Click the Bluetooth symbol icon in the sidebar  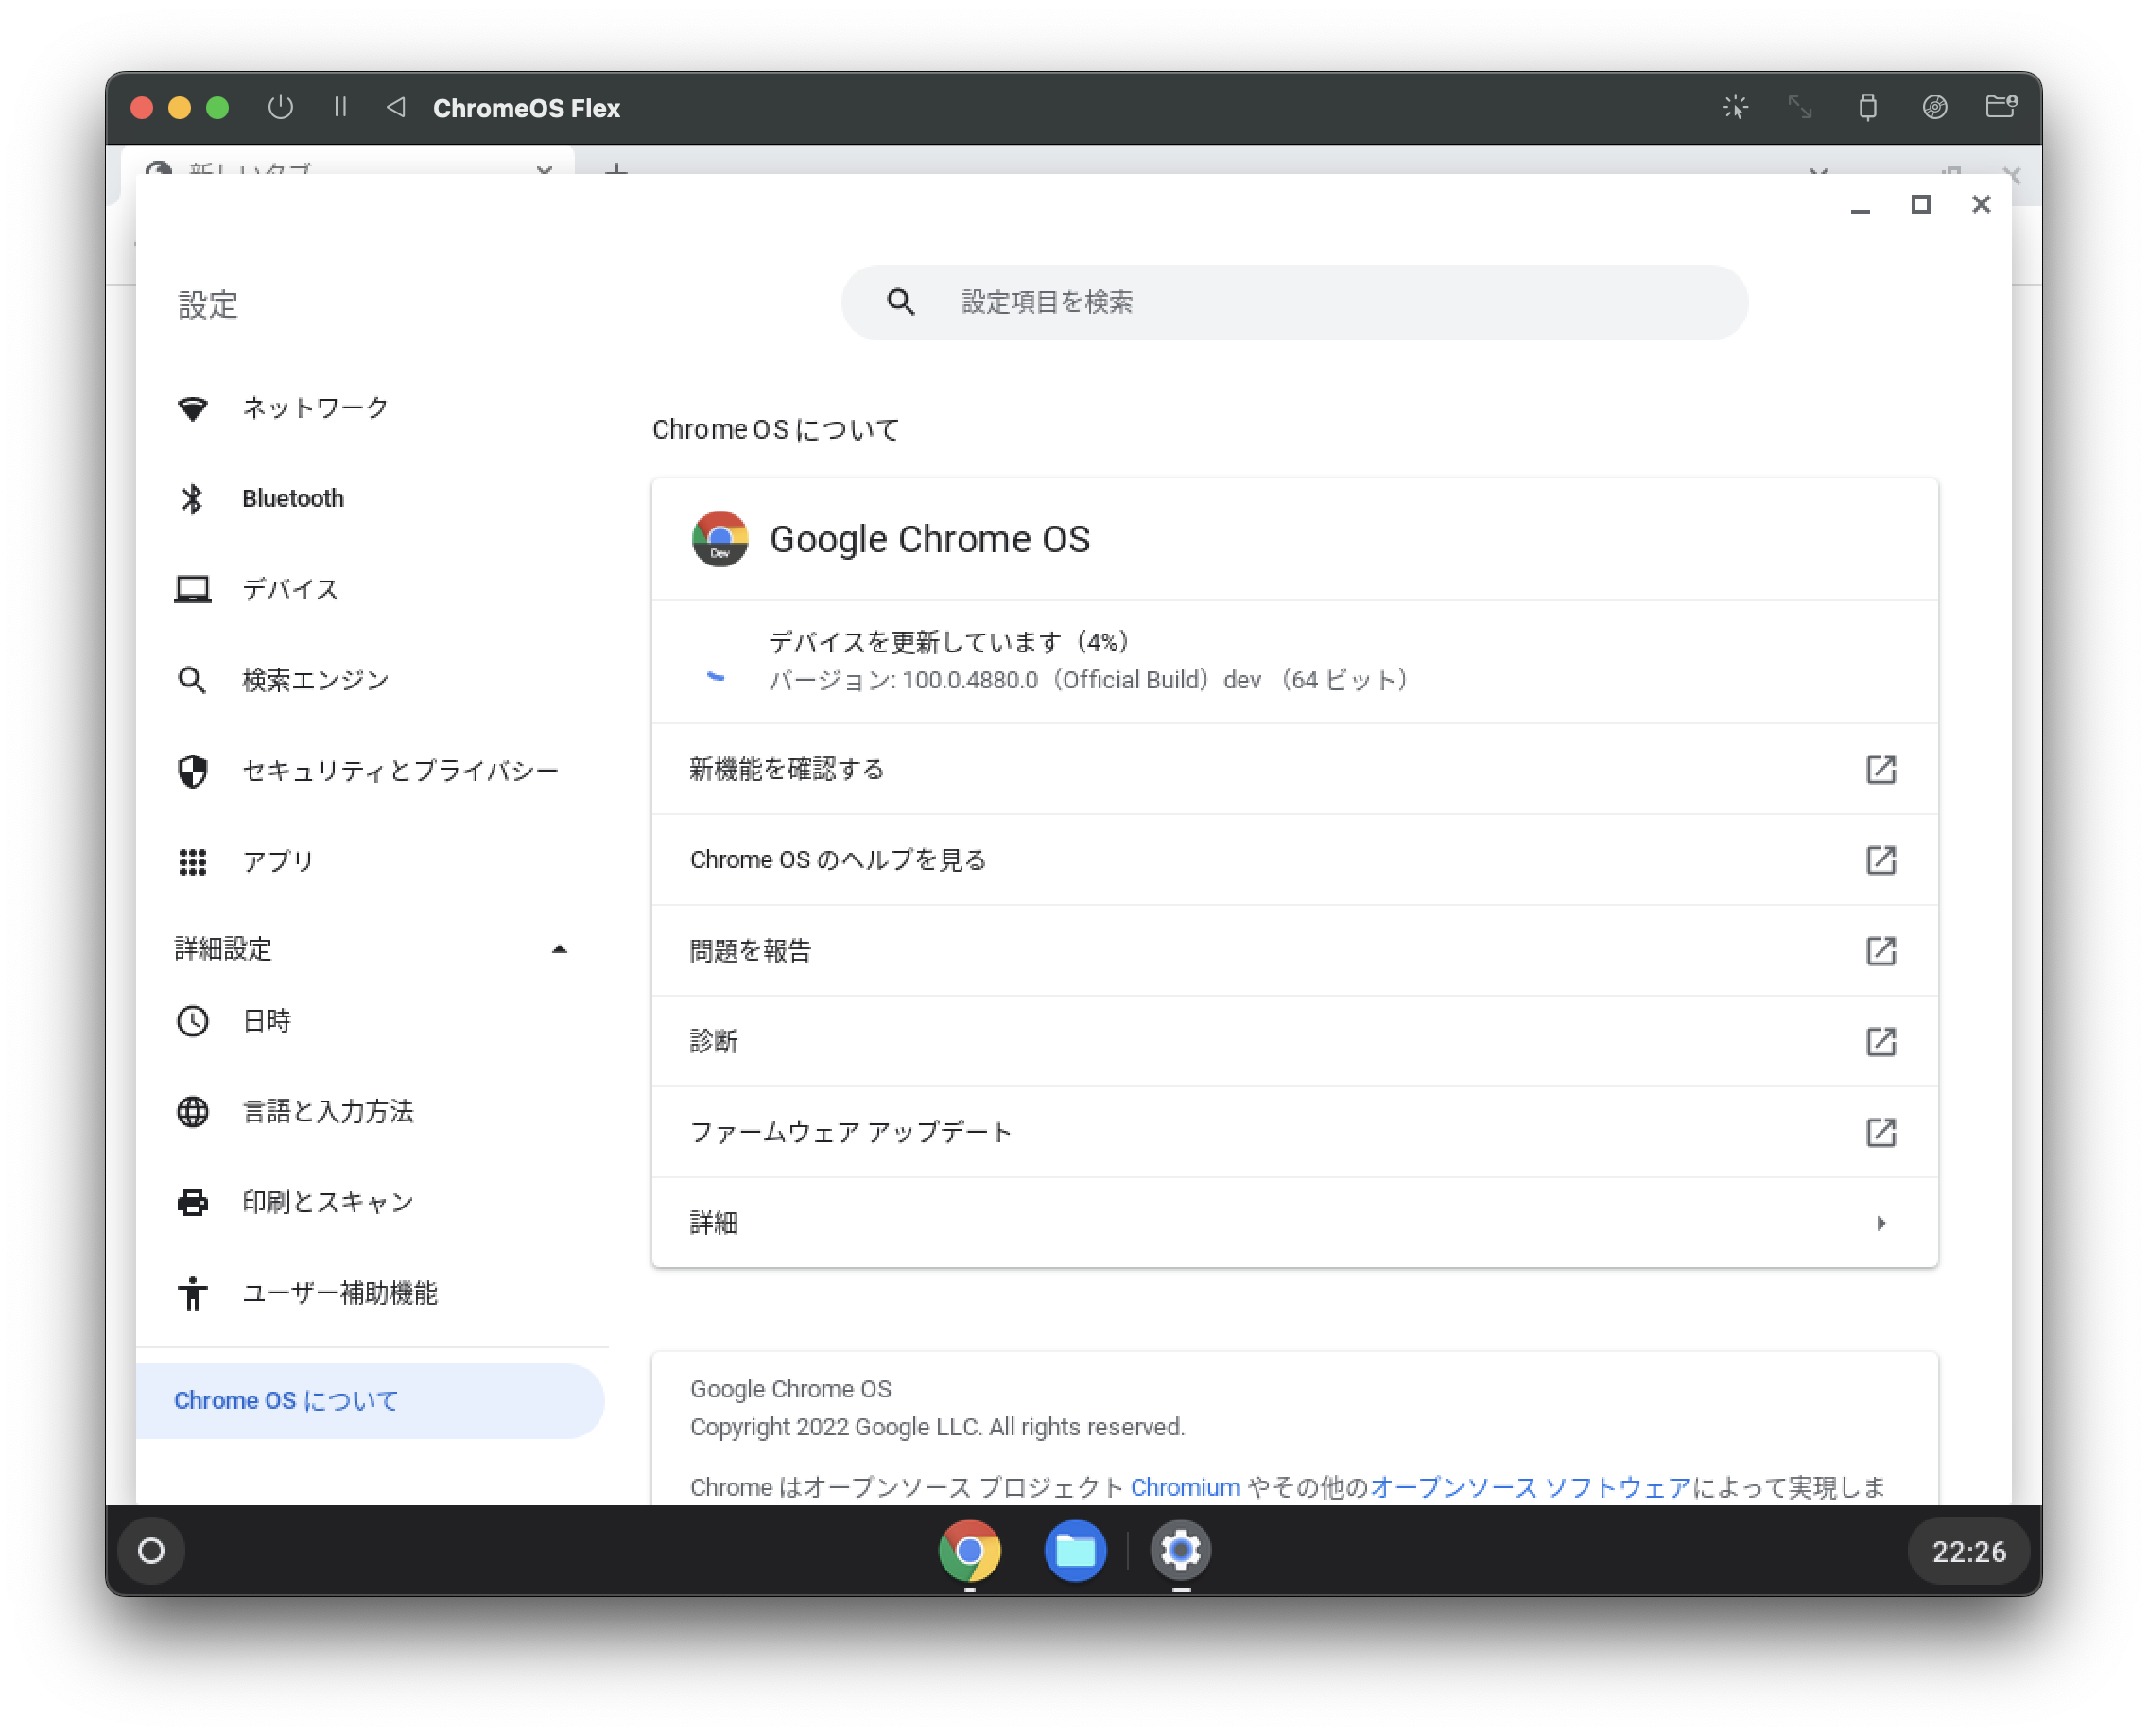[x=192, y=498]
